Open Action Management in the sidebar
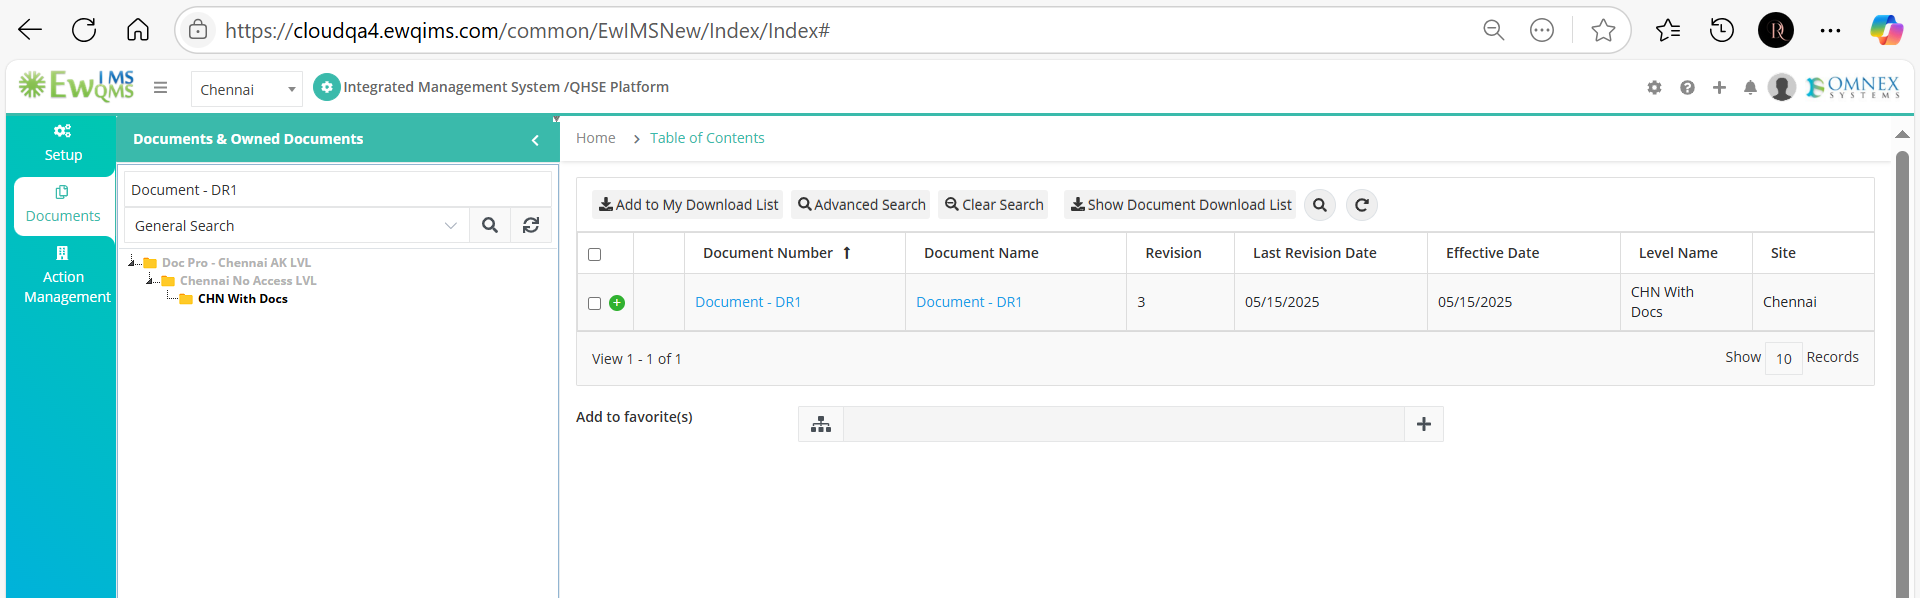The width and height of the screenshot is (1920, 598). coord(66,275)
